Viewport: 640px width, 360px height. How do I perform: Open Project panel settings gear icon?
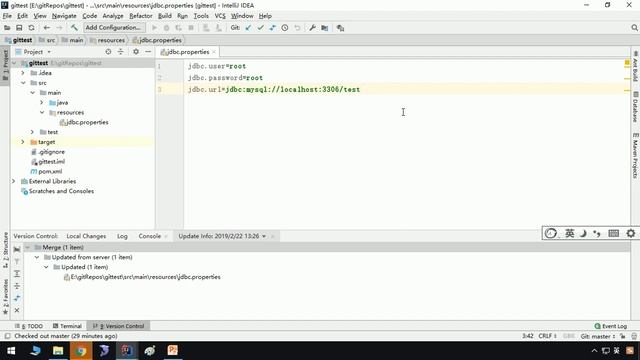[x=136, y=52]
